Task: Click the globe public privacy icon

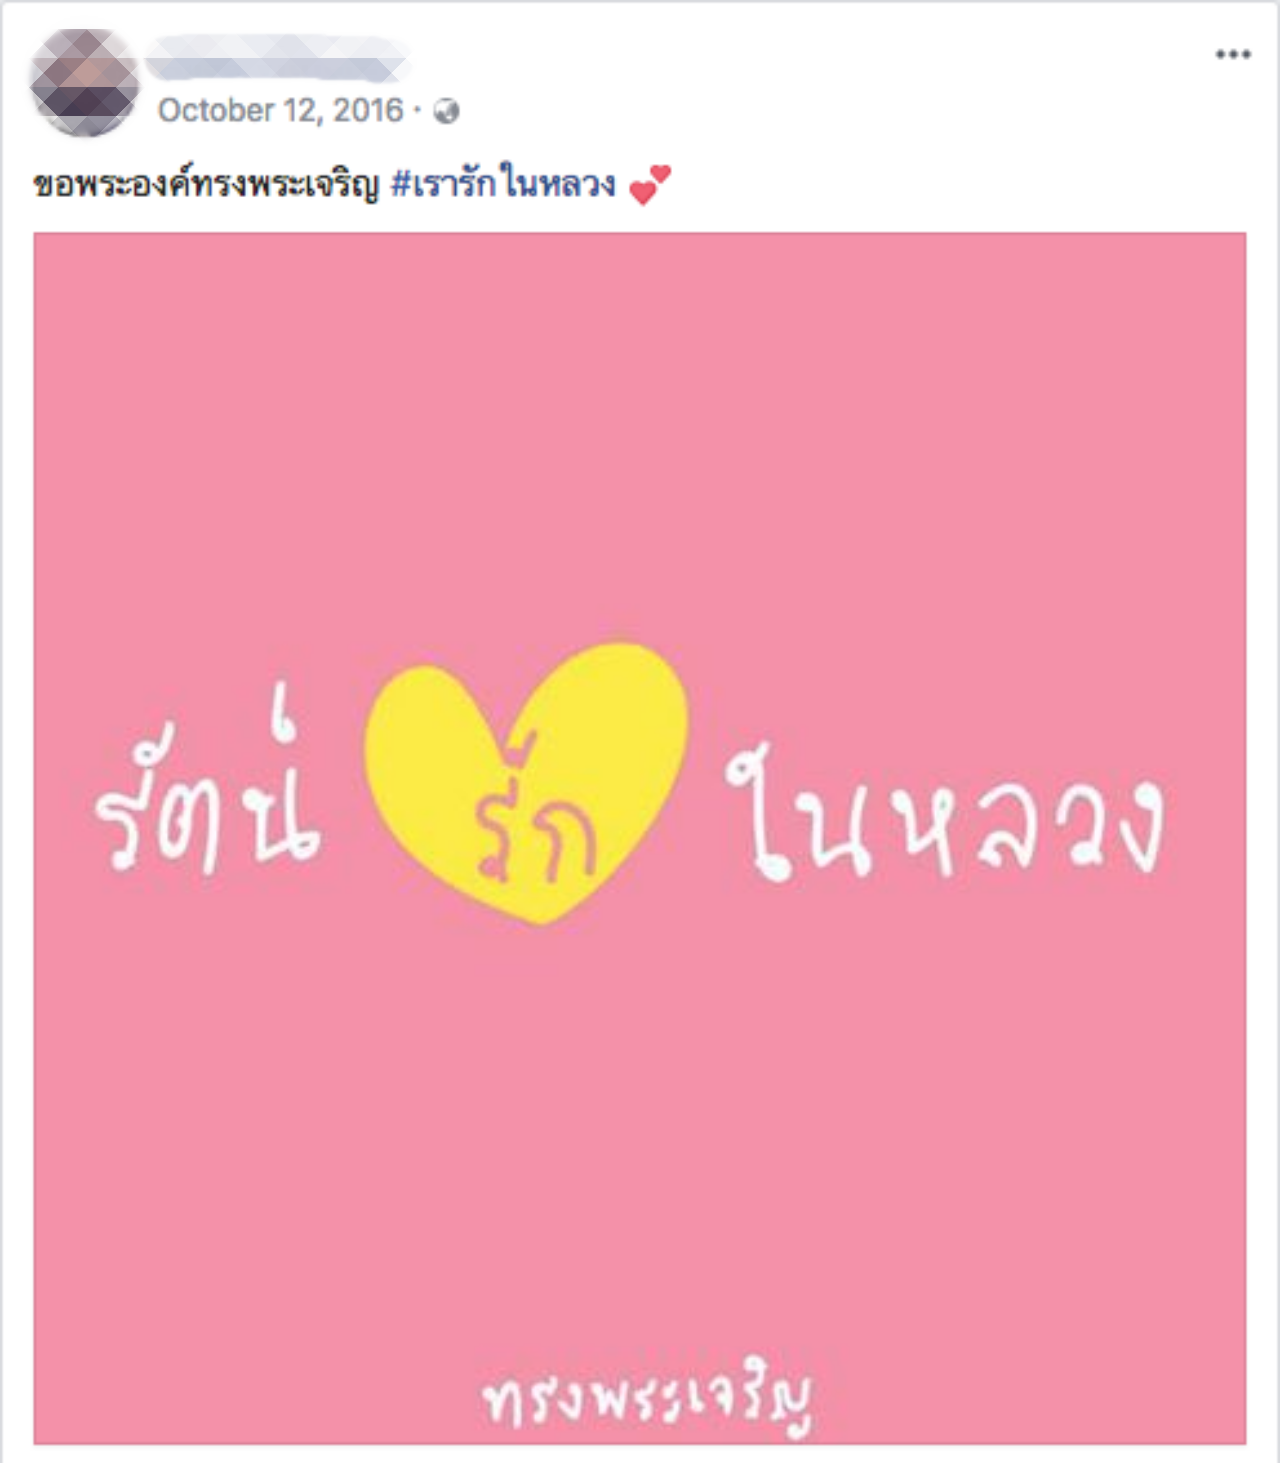Action: coord(446,111)
